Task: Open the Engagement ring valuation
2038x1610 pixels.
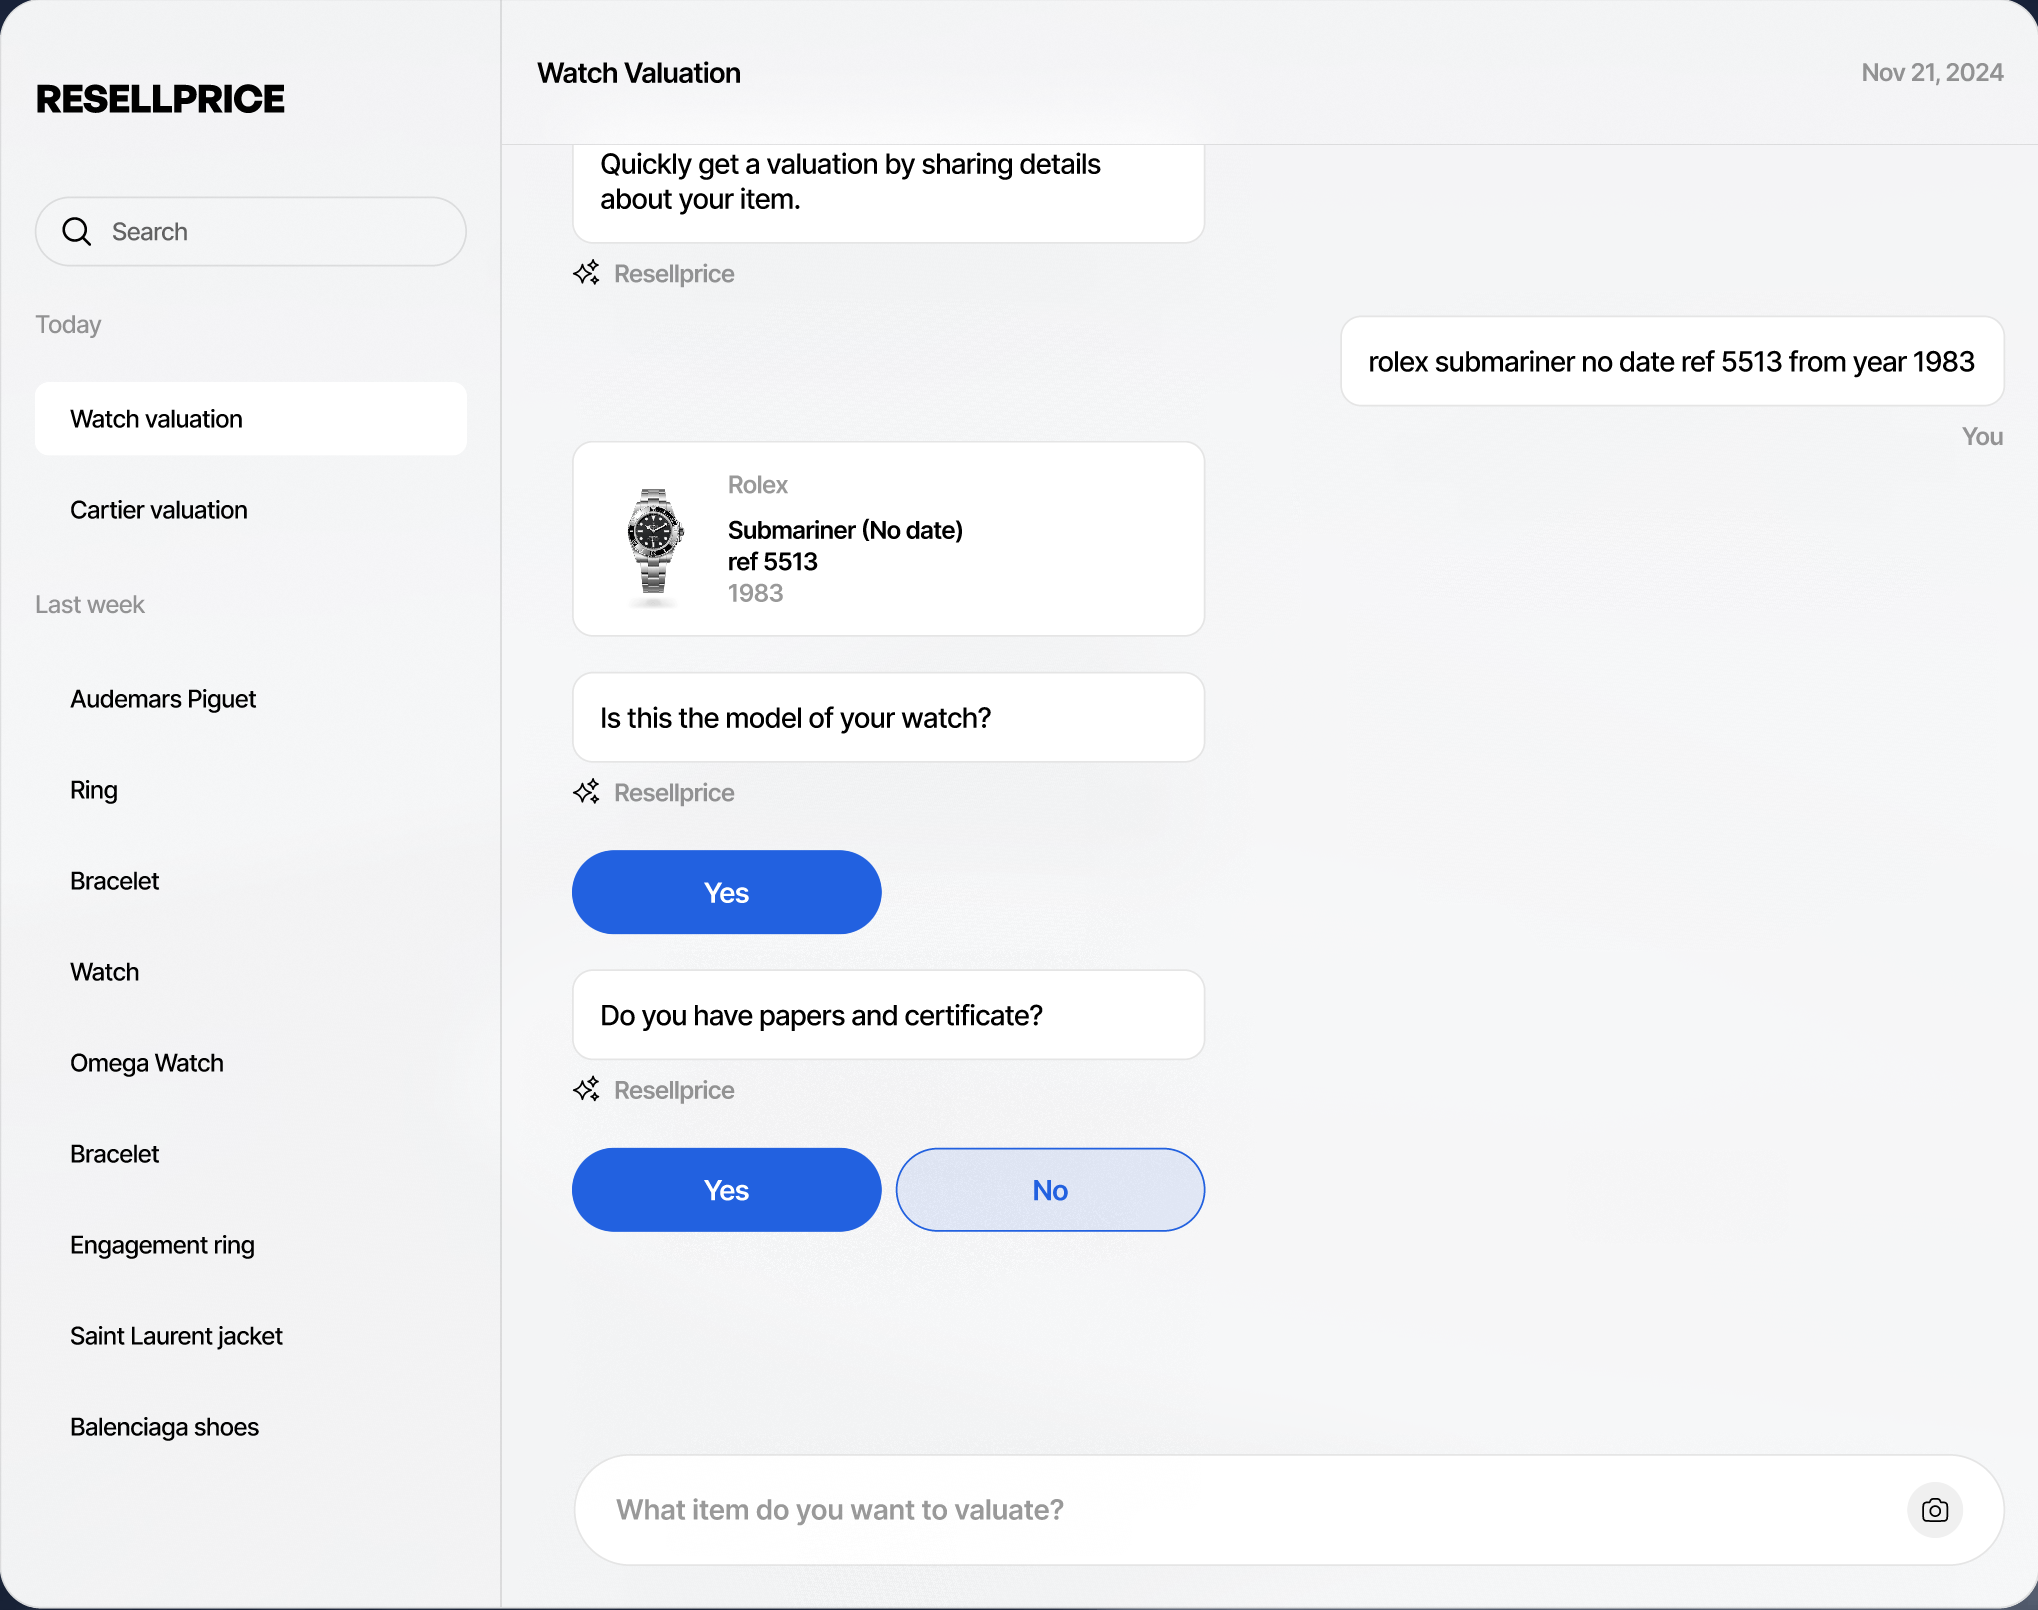Action: pyautogui.click(x=162, y=1245)
